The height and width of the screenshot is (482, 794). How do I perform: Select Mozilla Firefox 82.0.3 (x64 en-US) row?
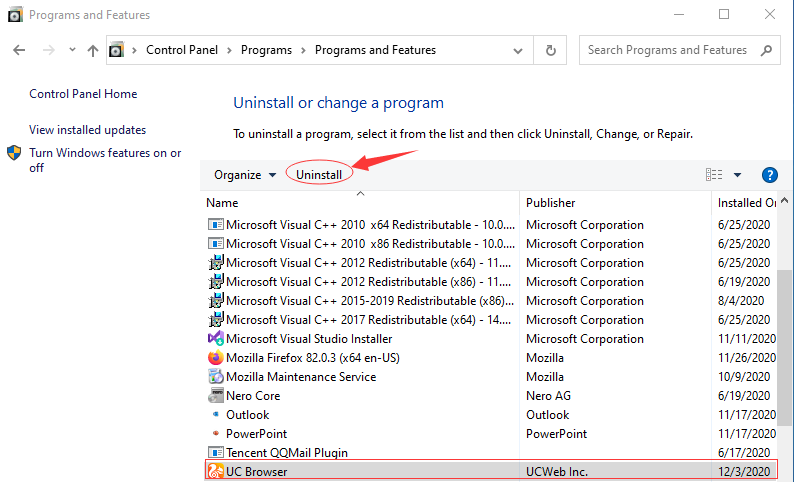[491, 358]
